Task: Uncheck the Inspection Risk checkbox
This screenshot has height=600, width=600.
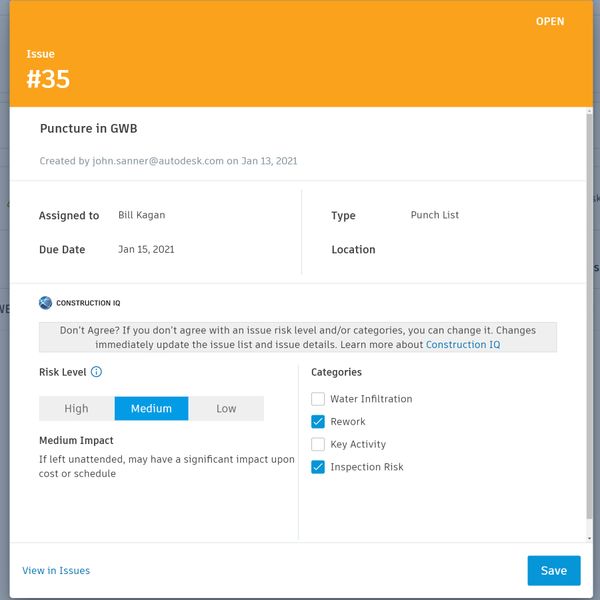Action: (318, 467)
